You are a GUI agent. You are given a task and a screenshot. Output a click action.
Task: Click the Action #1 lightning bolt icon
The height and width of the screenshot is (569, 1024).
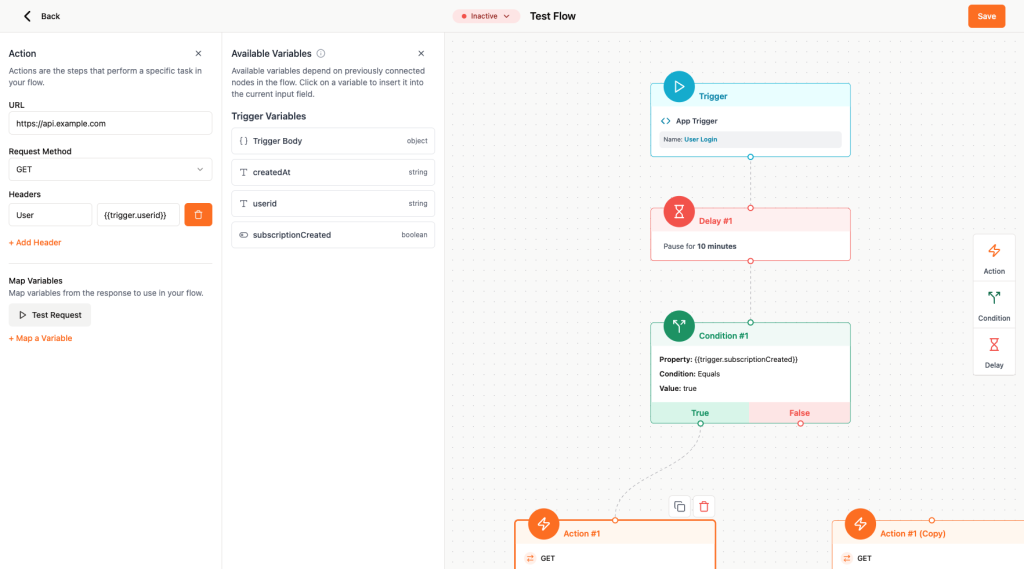pos(544,524)
